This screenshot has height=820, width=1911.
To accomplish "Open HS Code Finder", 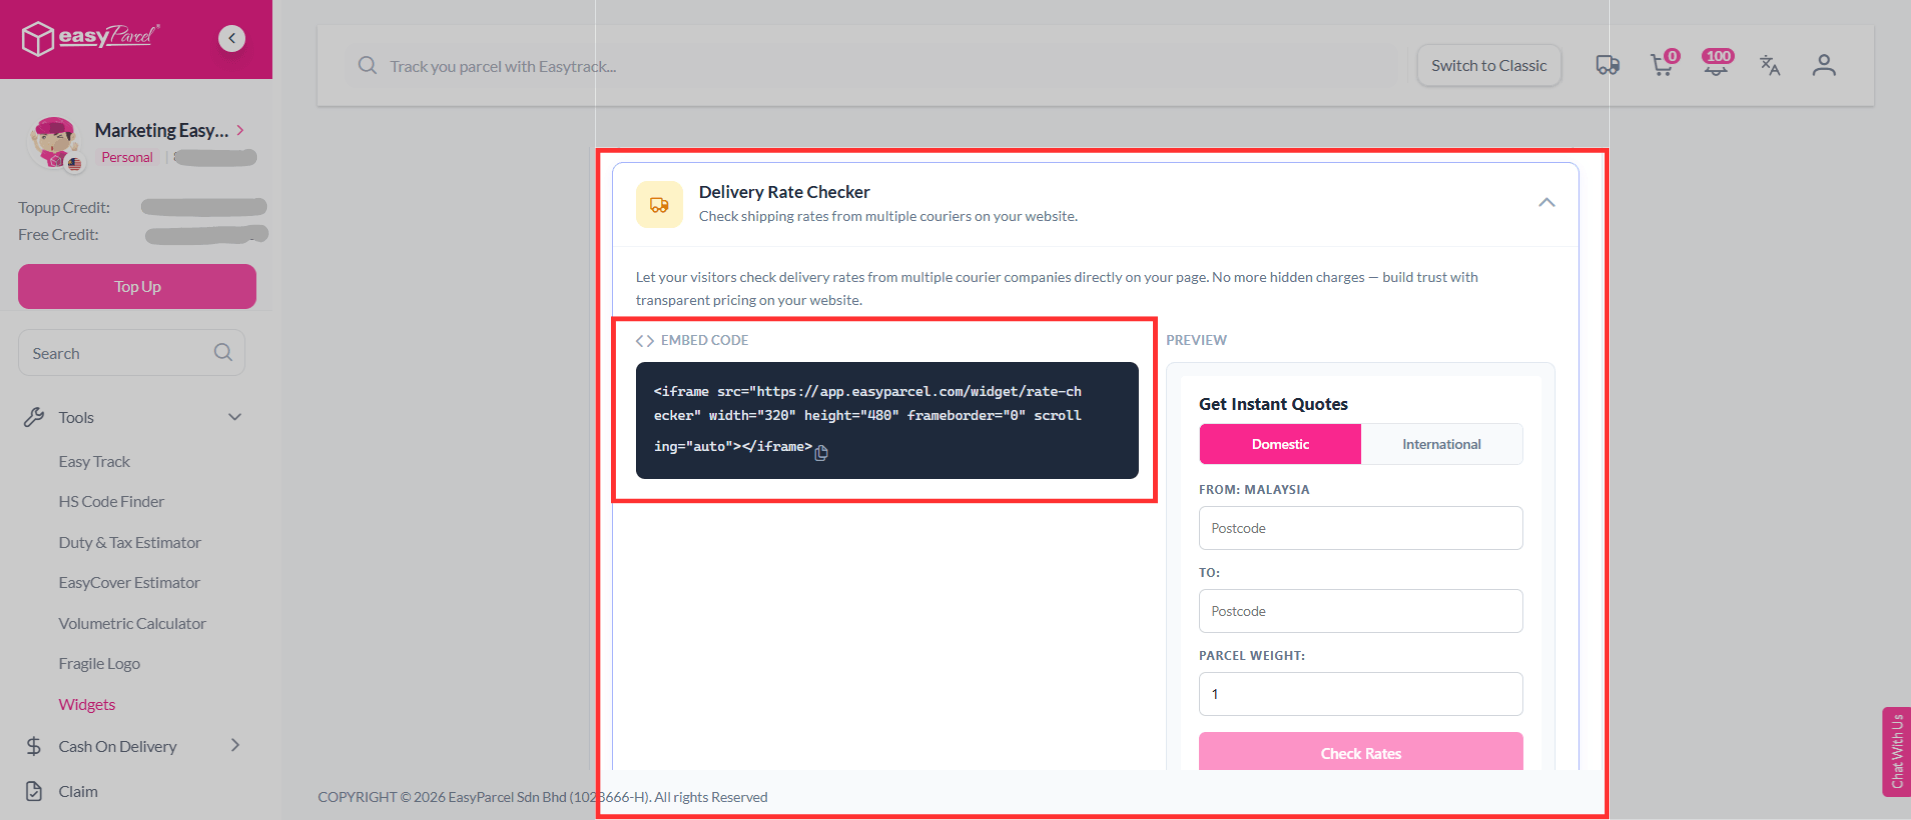I will coord(111,502).
